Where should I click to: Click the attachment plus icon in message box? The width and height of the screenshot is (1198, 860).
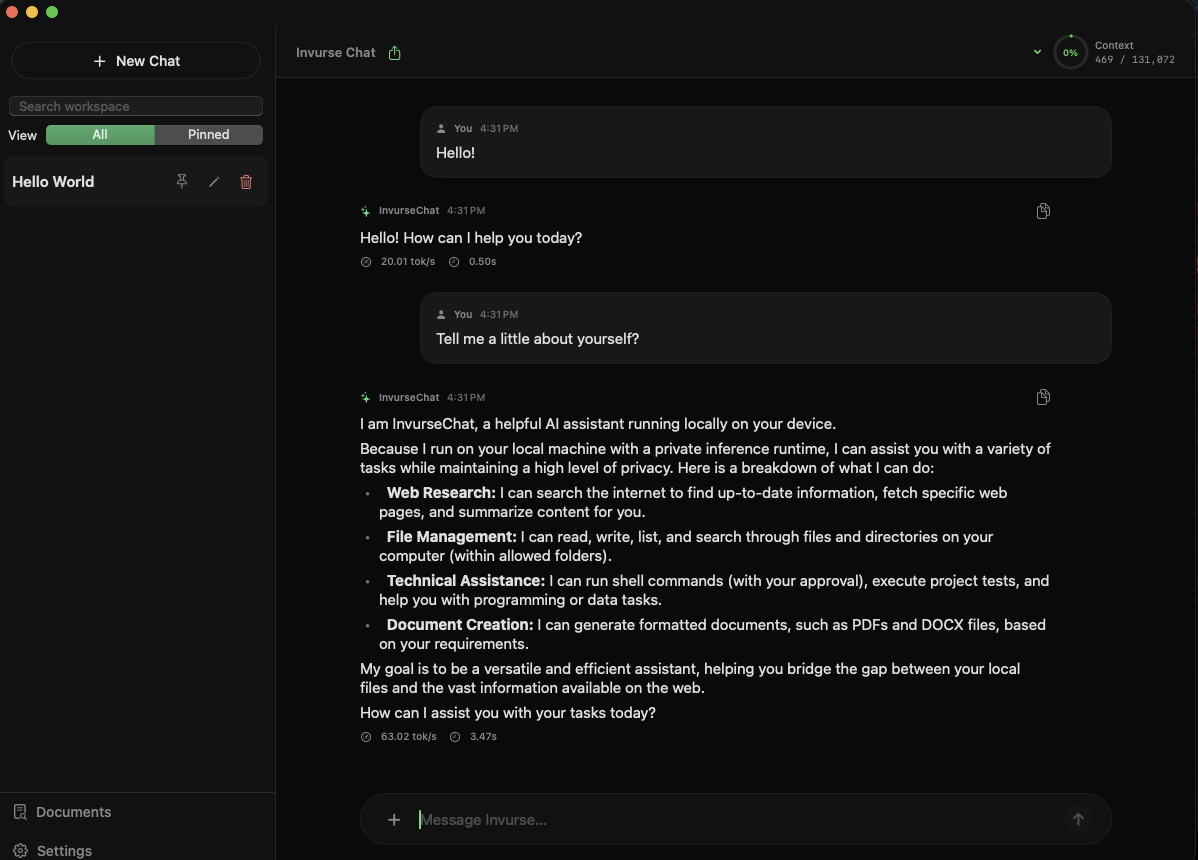393,820
